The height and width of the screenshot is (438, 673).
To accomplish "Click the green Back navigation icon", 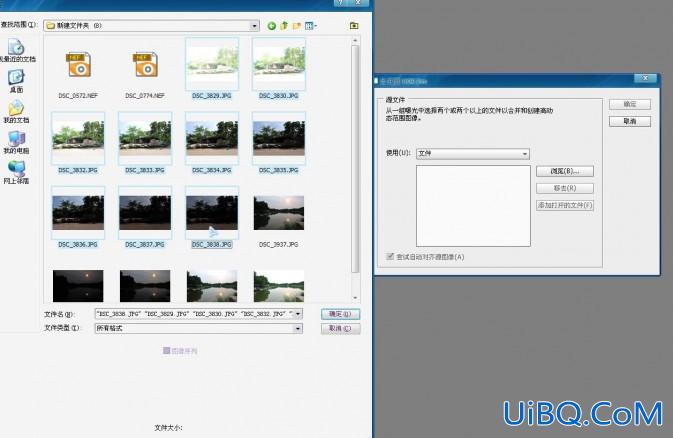I will pos(272,26).
